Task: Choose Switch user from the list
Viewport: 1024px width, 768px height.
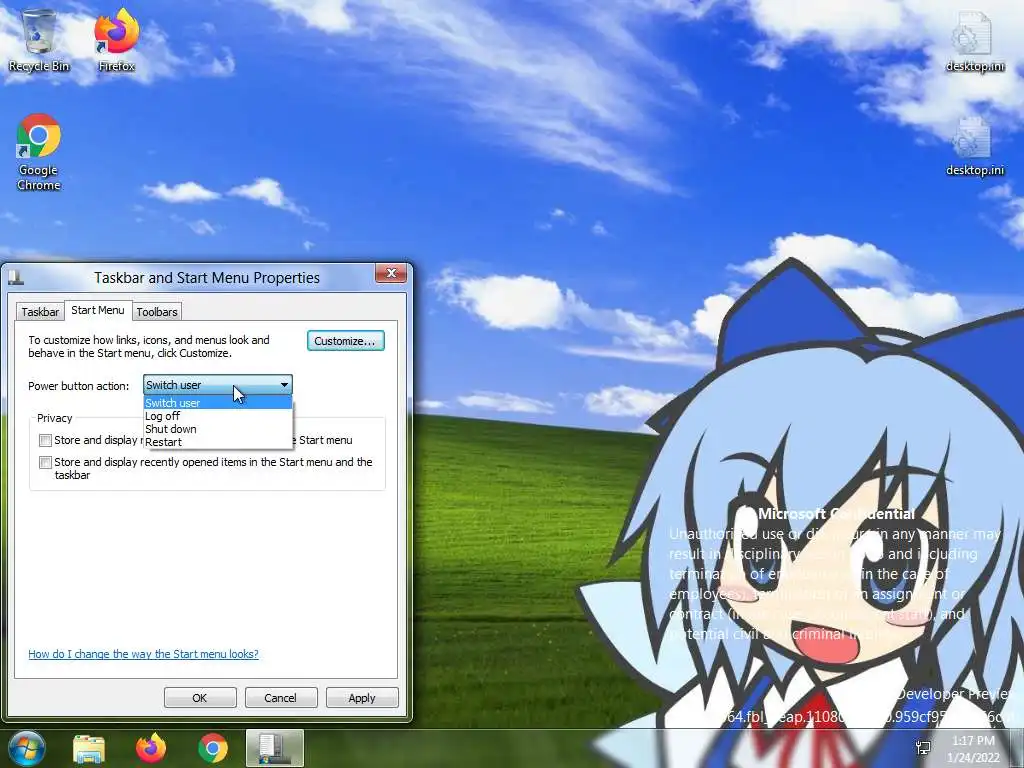Action: click(x=217, y=403)
